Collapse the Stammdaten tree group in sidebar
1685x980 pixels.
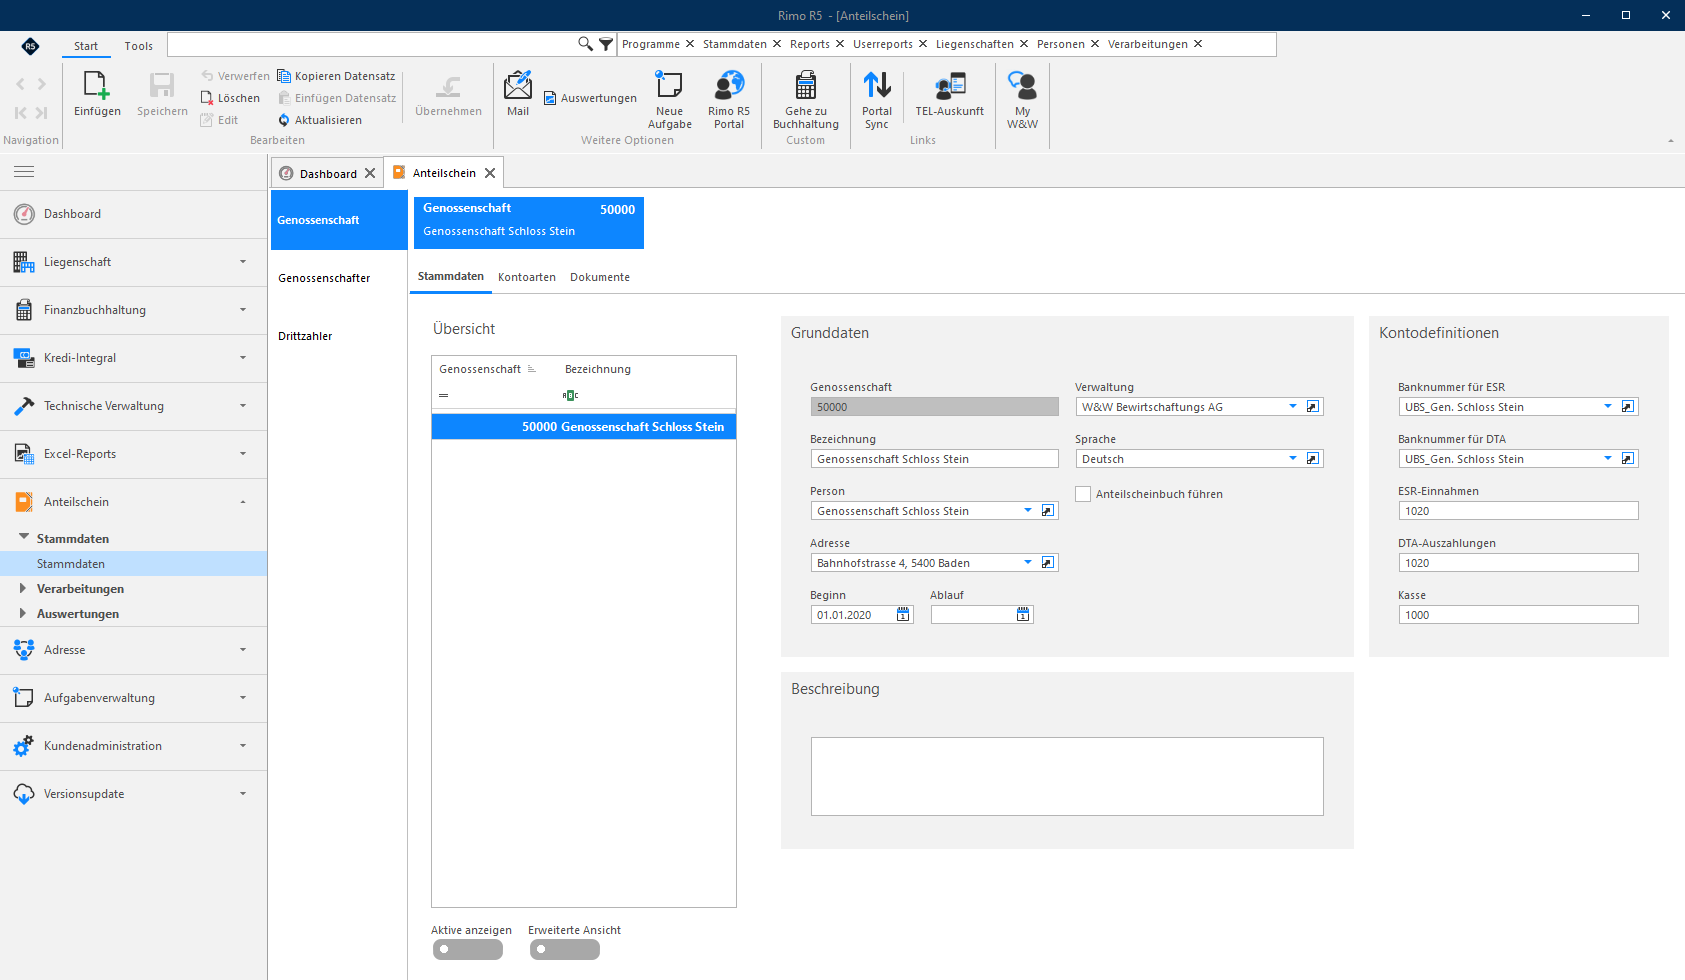24,537
